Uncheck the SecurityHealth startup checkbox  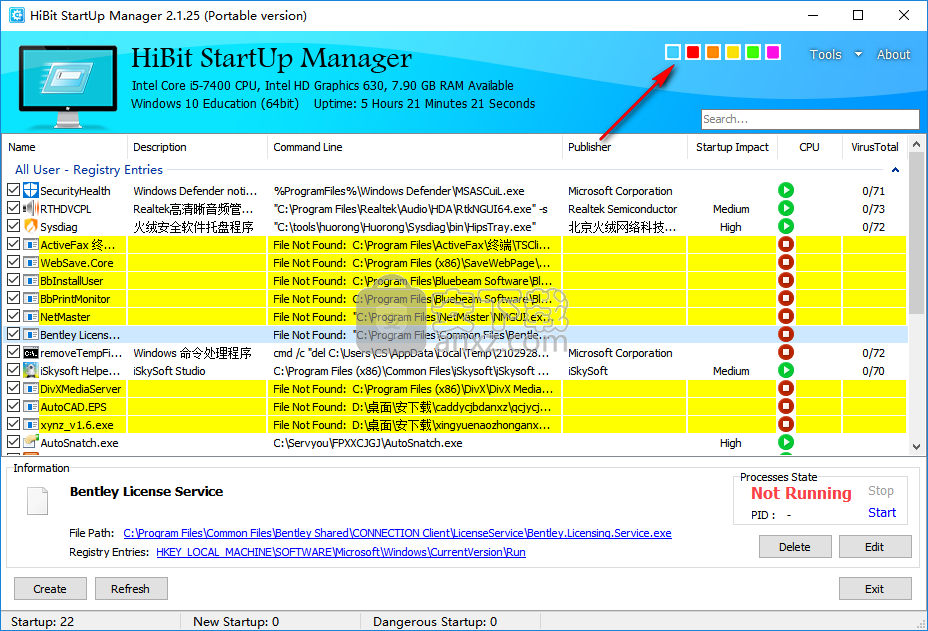[x=14, y=190]
